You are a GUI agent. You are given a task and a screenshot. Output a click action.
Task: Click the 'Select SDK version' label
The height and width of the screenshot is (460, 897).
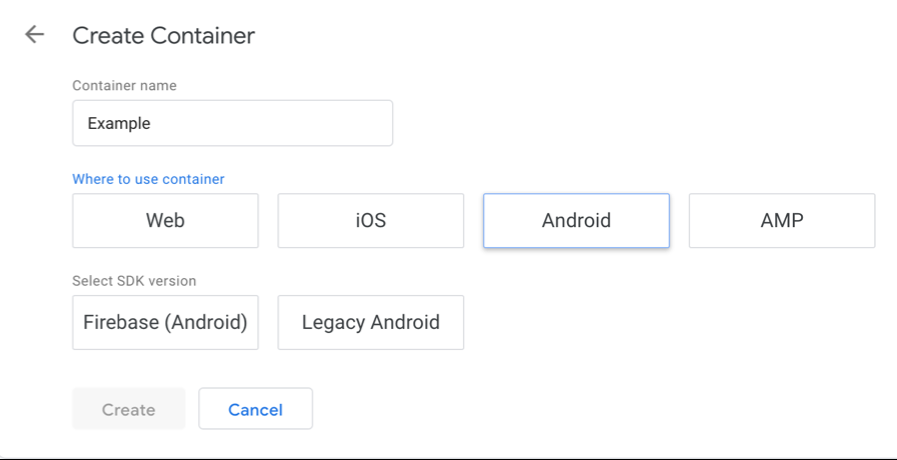coord(134,281)
